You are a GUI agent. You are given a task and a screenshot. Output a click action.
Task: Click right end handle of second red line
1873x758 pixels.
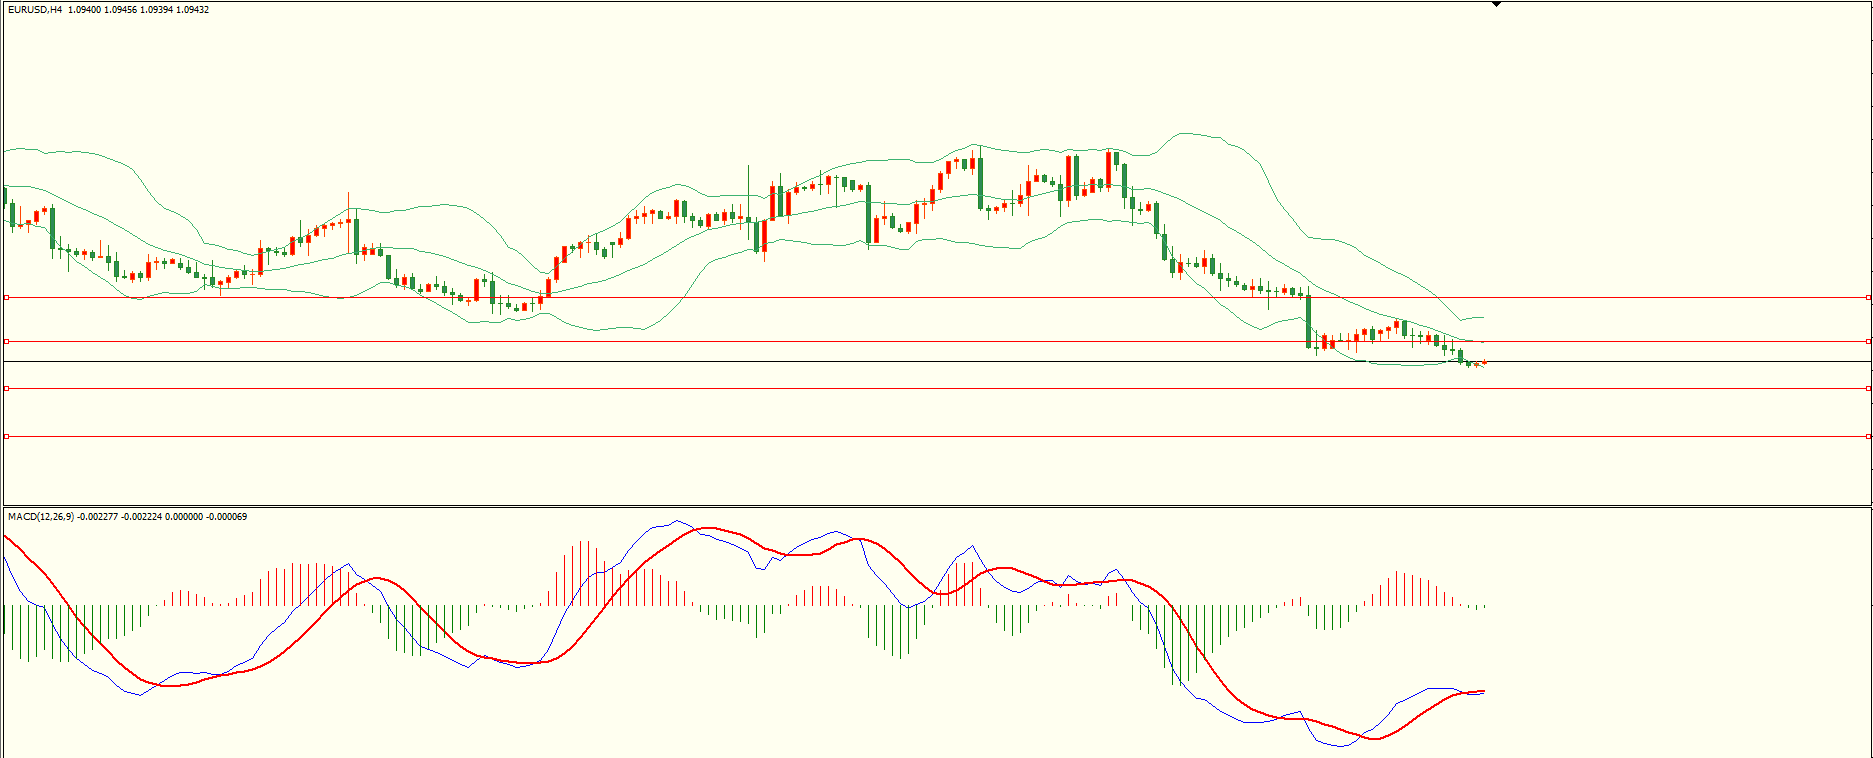point(1868,341)
